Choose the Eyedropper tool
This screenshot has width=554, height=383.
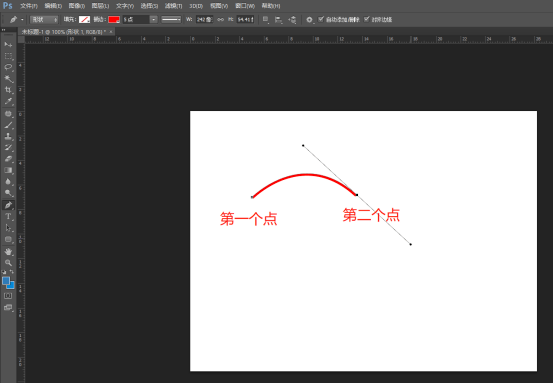(8, 101)
